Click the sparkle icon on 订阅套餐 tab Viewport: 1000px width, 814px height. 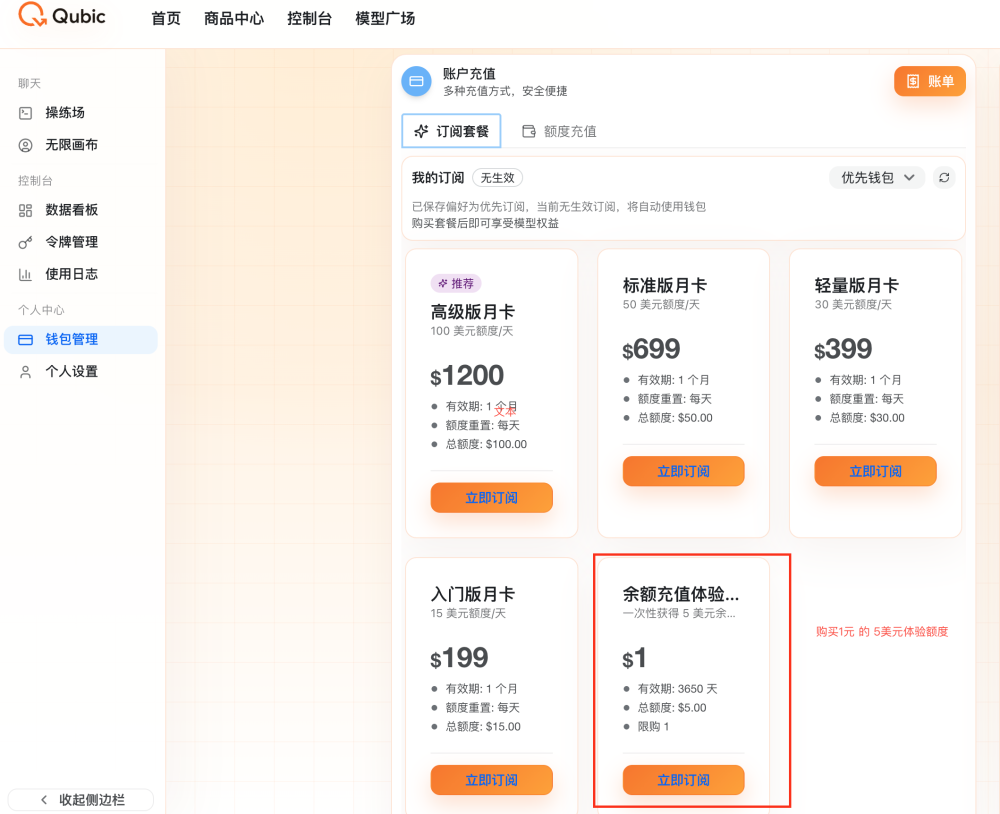421,131
